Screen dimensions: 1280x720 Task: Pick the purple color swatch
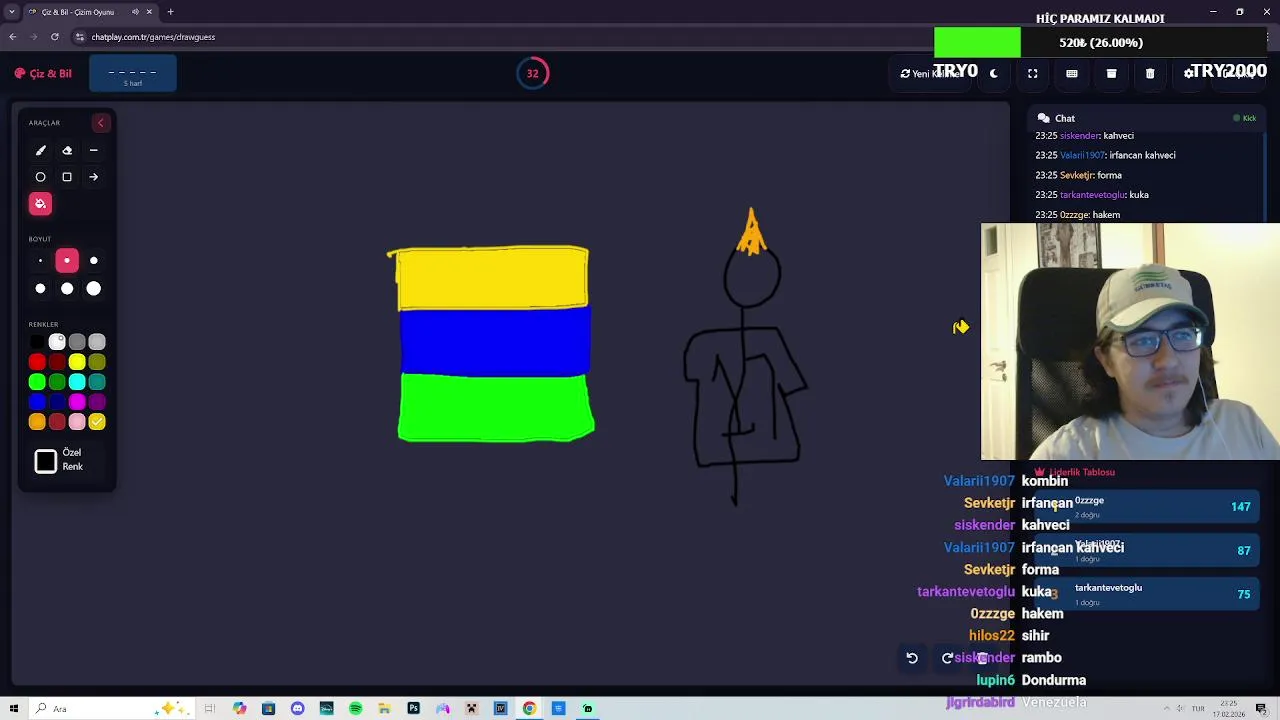click(x=97, y=402)
